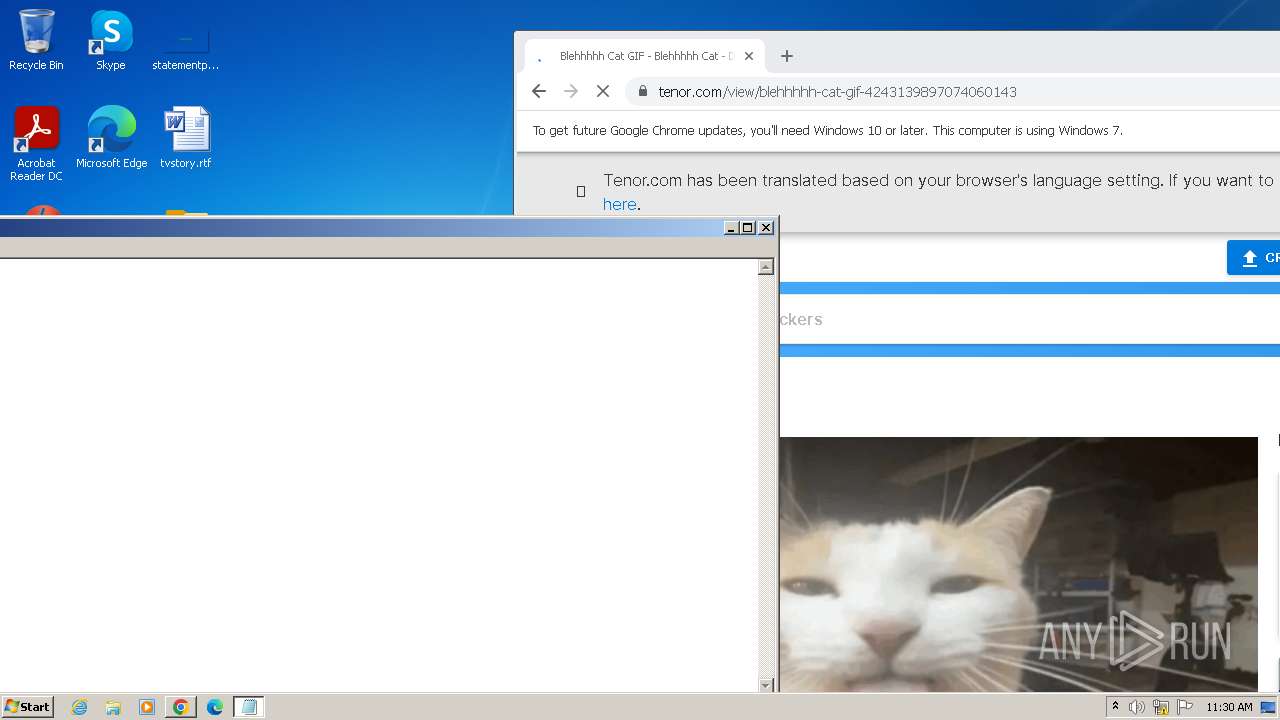Click the lock icon in the address bar
This screenshot has width=1280, height=720.
642,91
